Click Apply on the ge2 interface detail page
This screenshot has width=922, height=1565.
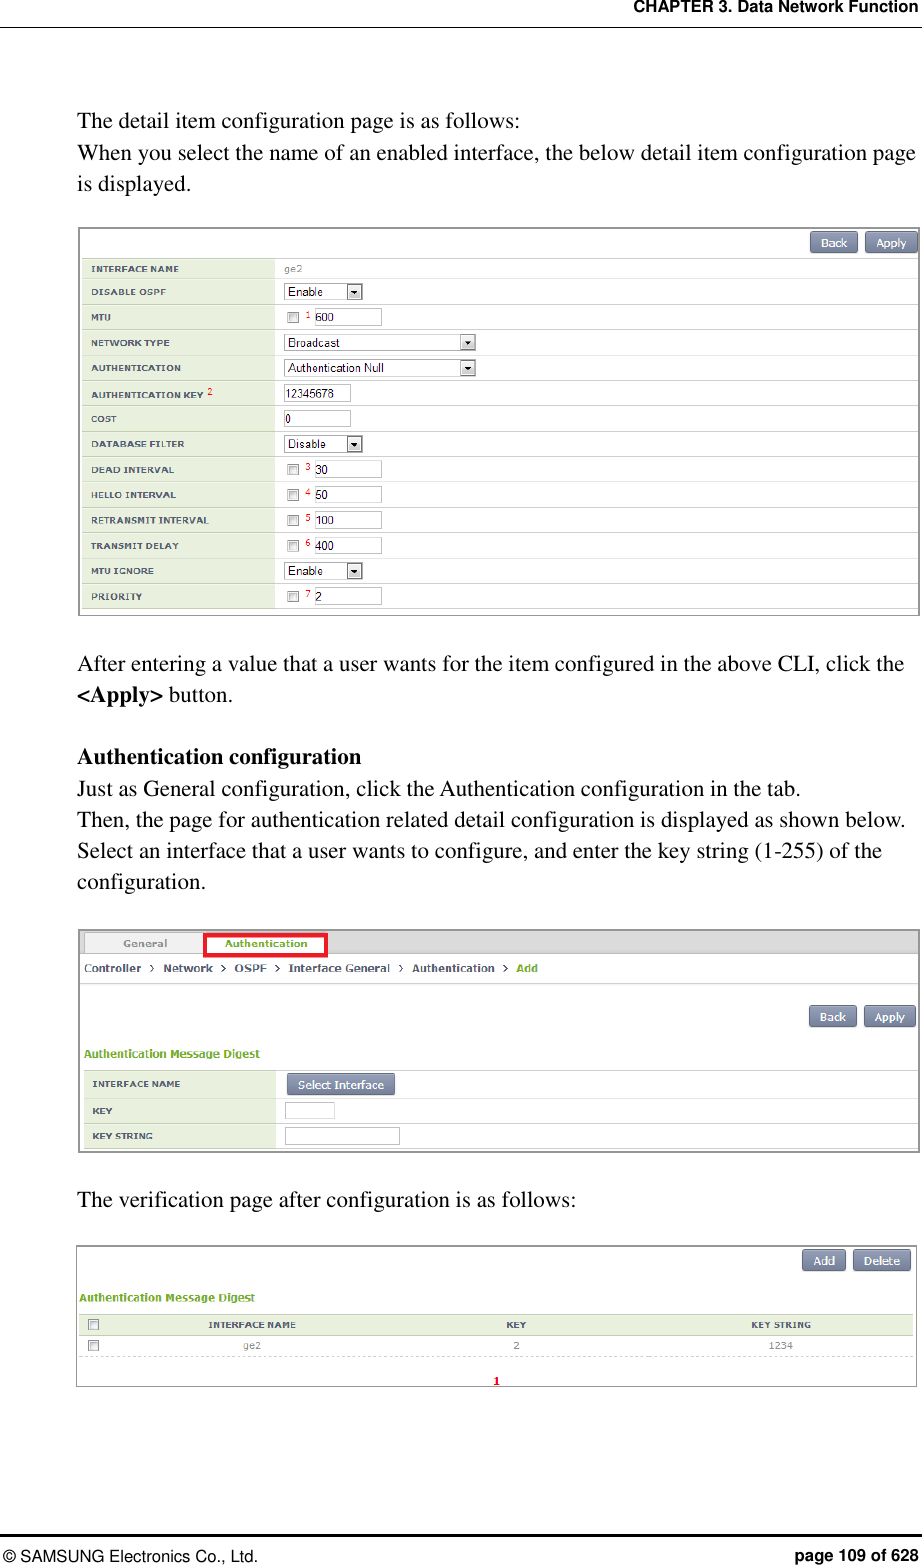click(891, 243)
